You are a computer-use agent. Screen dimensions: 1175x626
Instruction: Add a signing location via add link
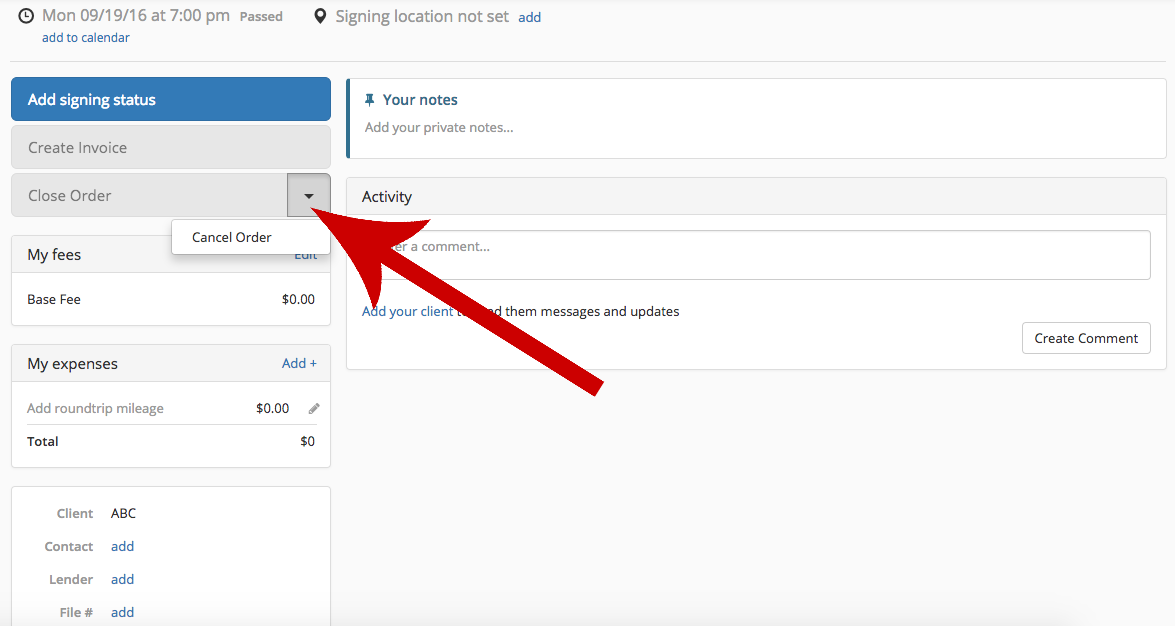[x=530, y=17]
